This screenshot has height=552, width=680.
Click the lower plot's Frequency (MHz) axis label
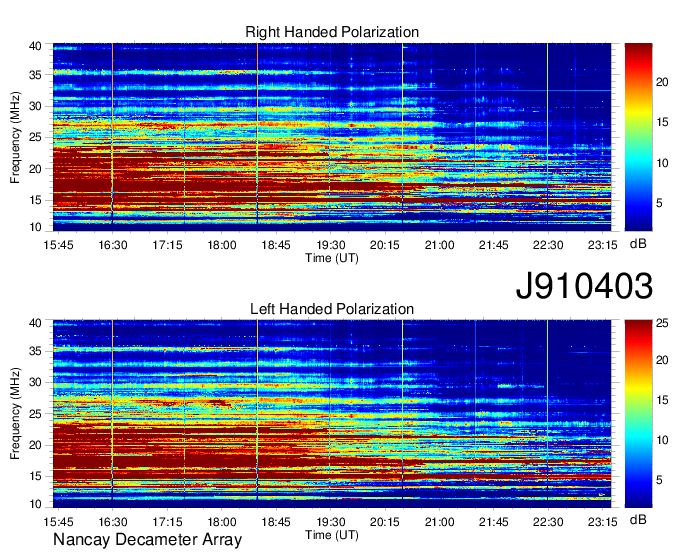click(15, 413)
